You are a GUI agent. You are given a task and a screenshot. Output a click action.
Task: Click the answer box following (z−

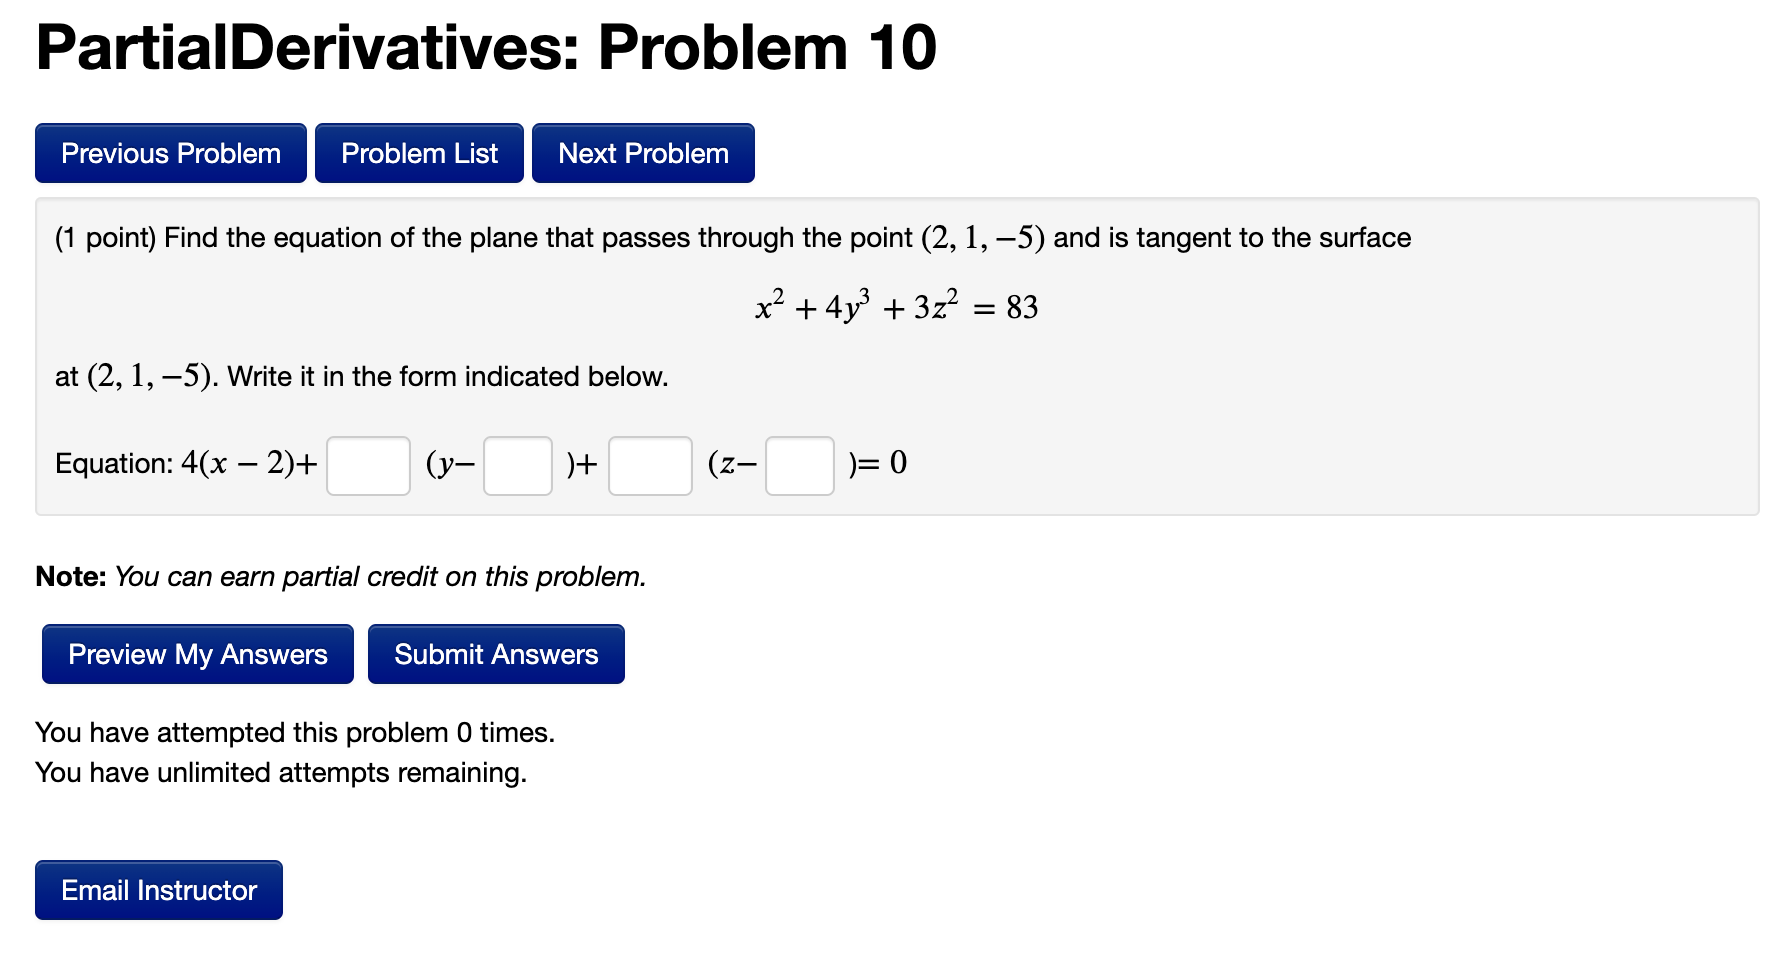[x=799, y=465]
